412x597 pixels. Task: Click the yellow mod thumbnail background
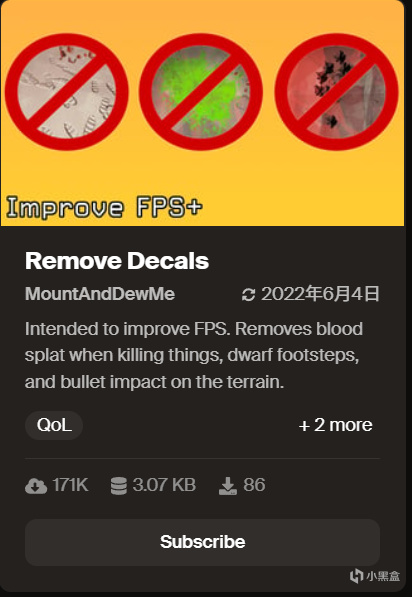[202, 173]
